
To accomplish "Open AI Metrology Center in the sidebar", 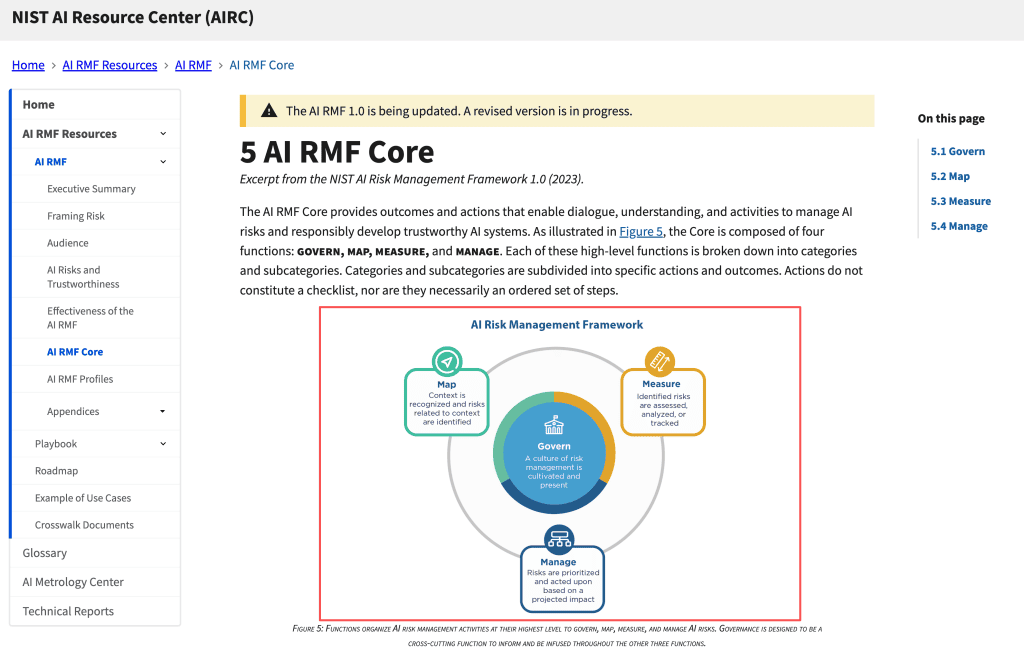I will point(95,582).
